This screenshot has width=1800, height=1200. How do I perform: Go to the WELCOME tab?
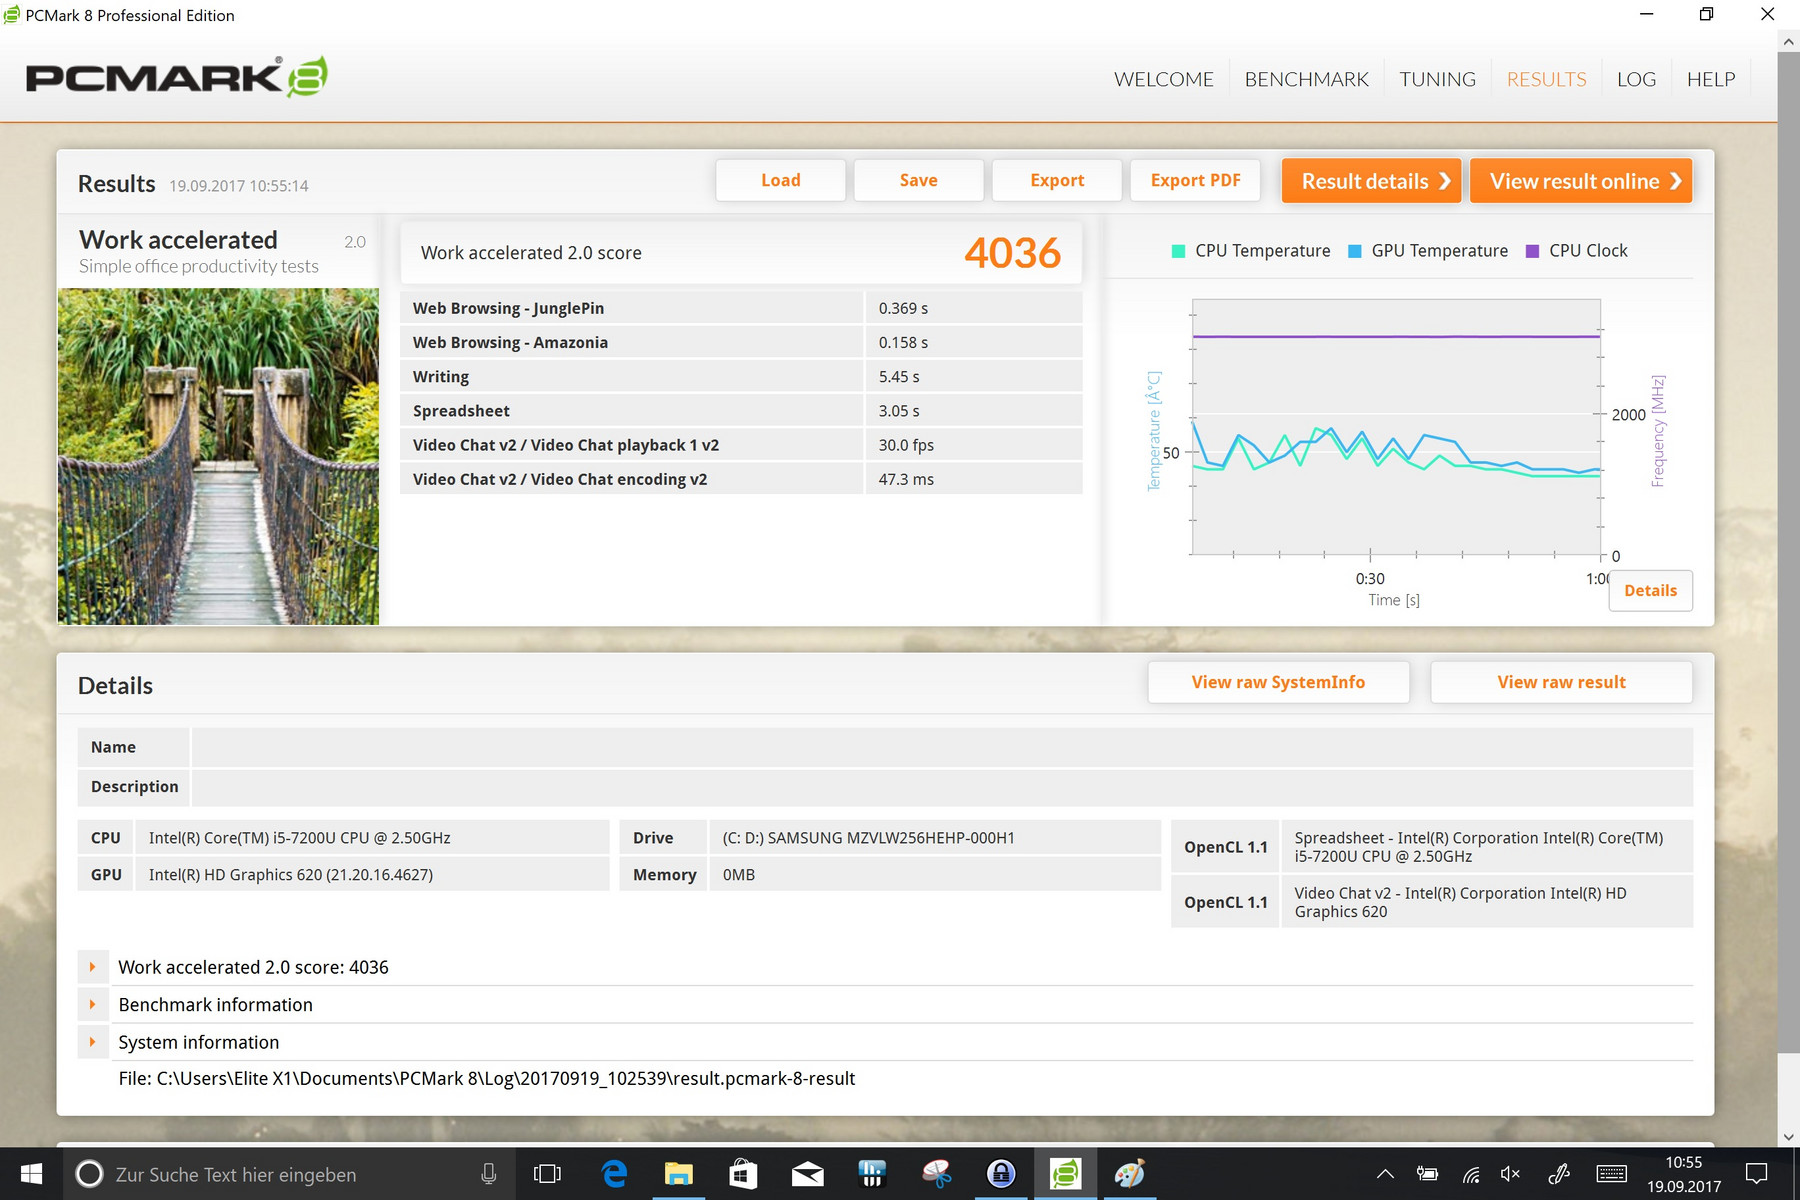(x=1164, y=79)
